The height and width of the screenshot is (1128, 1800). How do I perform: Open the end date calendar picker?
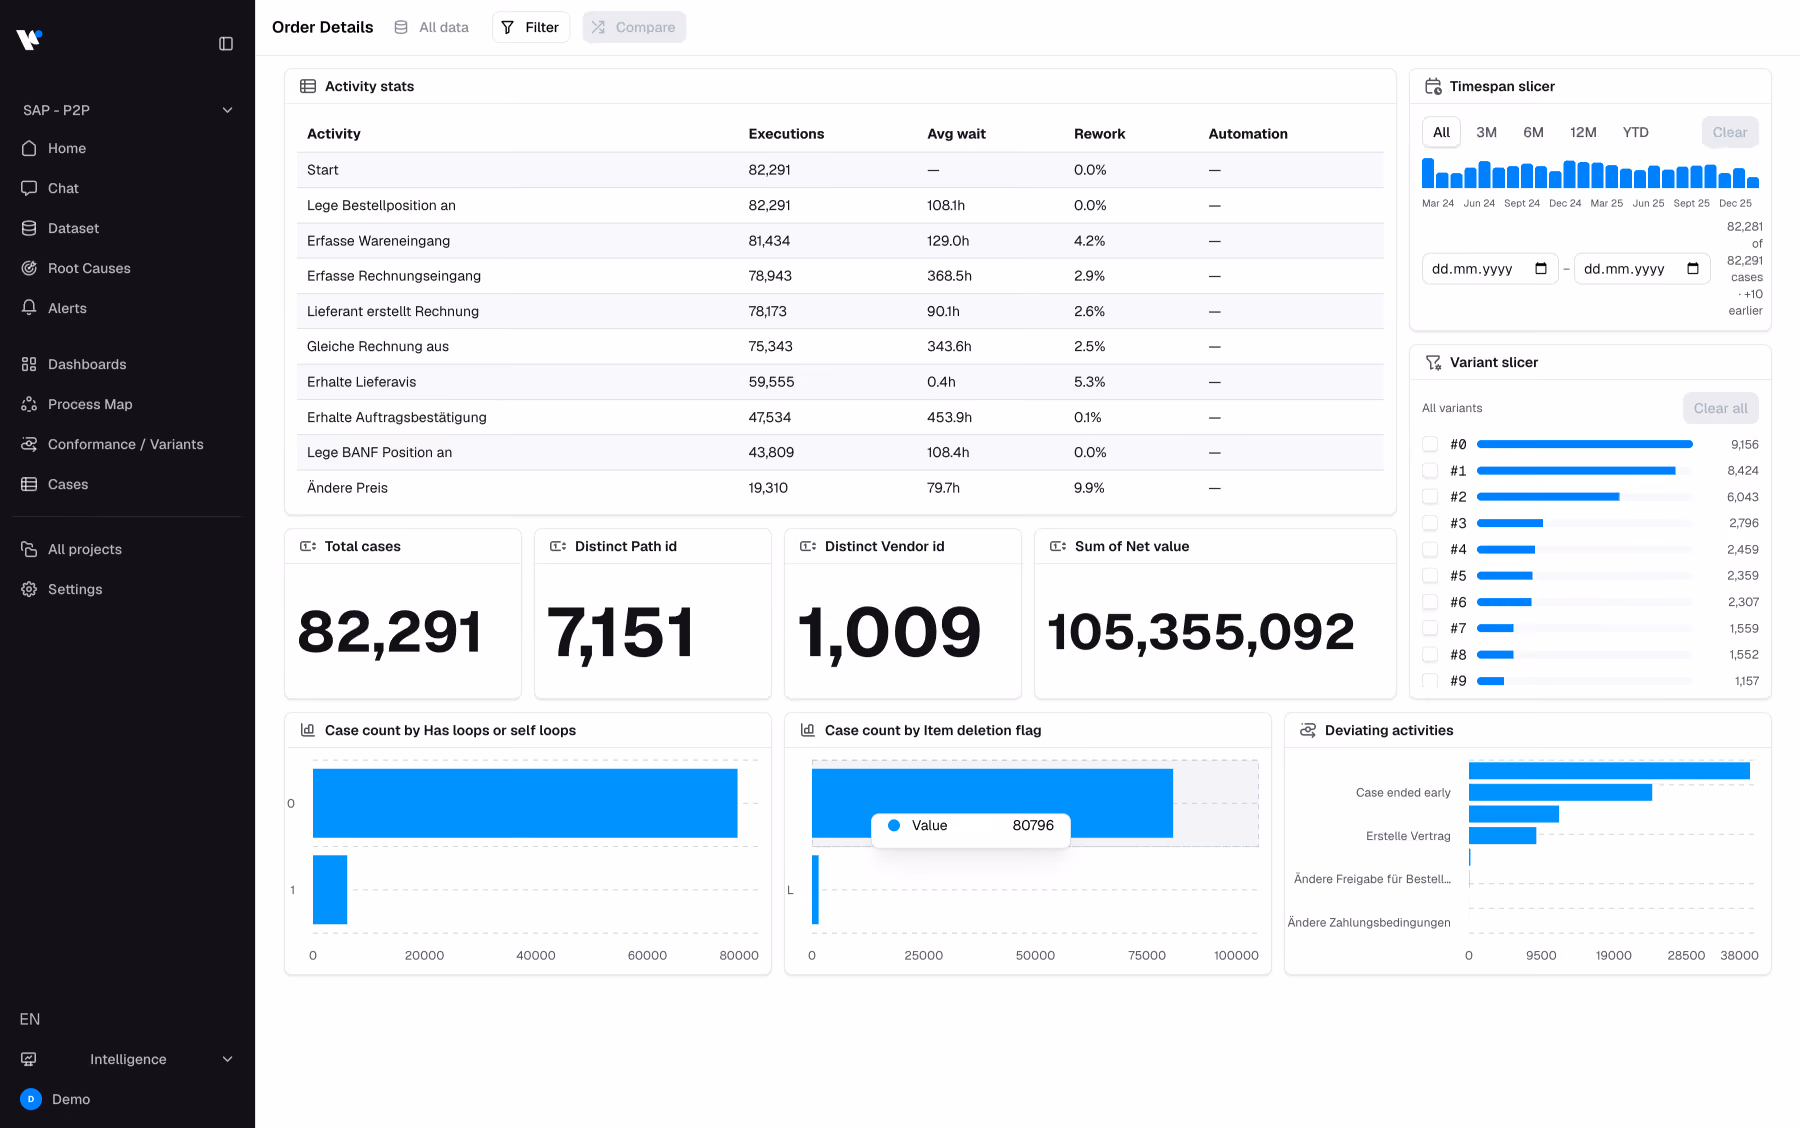pyautogui.click(x=1693, y=269)
